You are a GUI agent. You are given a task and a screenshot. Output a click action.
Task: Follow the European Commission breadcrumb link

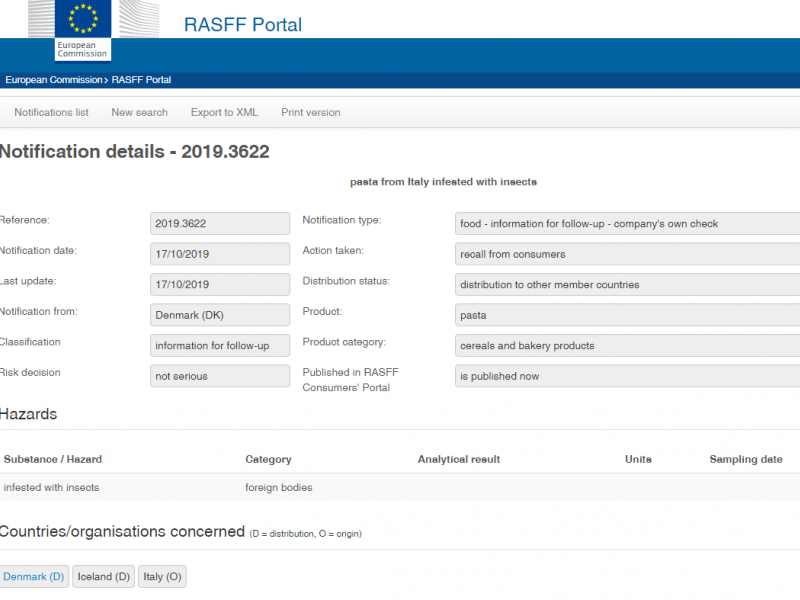[x=54, y=80]
